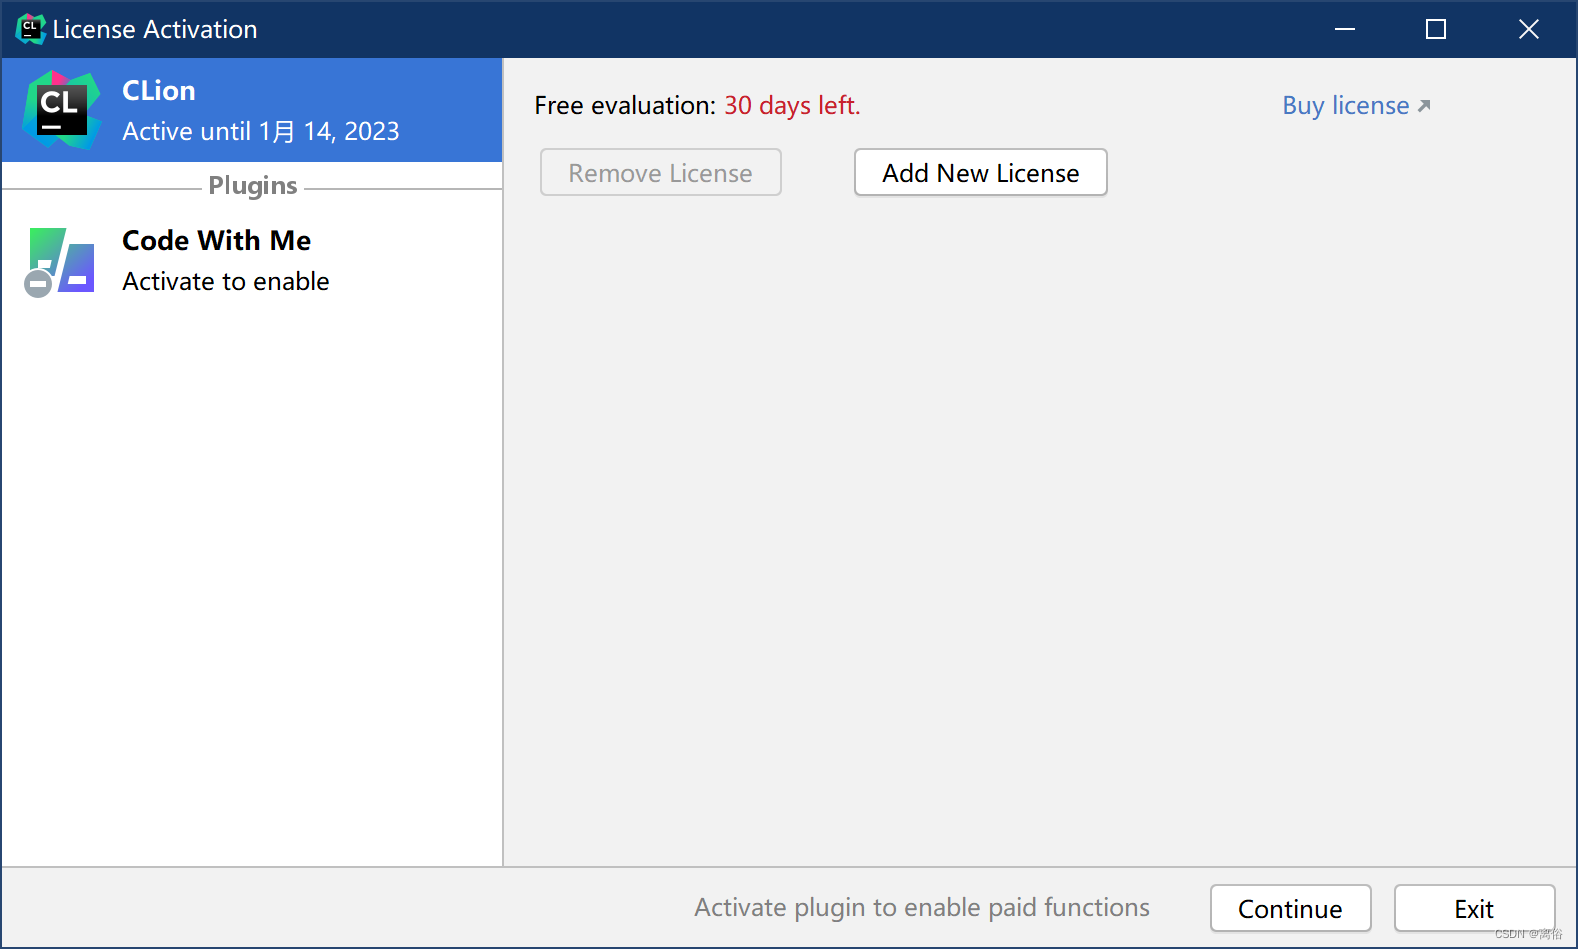
Task: Click the 'Free evaluation:' label
Action: point(625,106)
